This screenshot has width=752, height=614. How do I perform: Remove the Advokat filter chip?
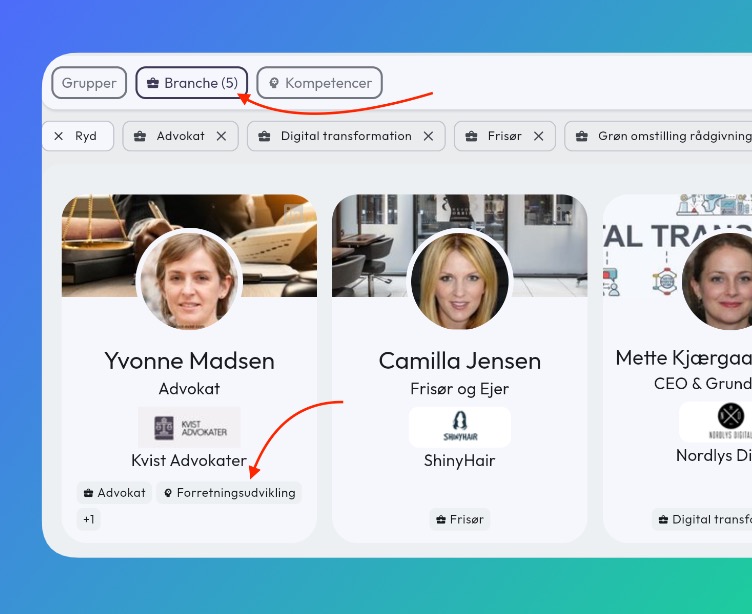tap(221, 136)
